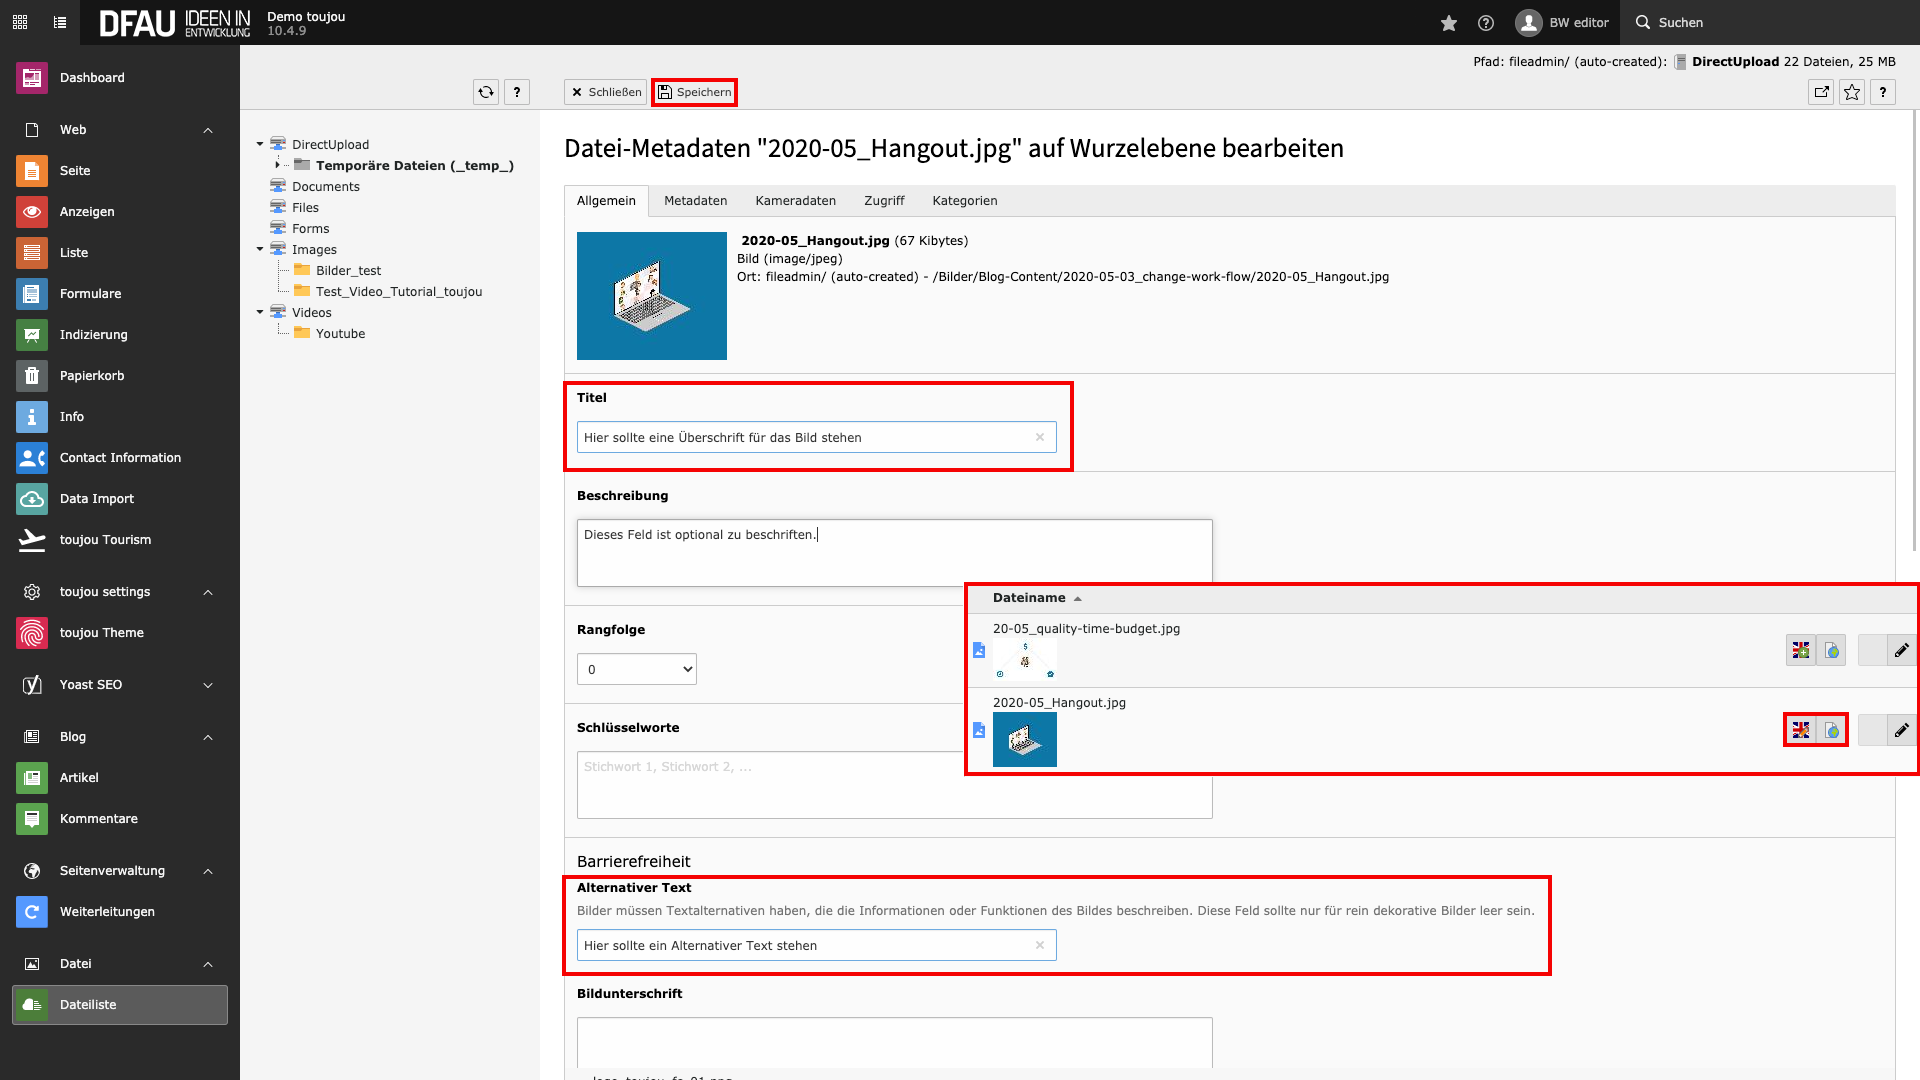This screenshot has width=1920, height=1080.
Task: Sort list by Dateiname column header
Action: click(x=1029, y=598)
